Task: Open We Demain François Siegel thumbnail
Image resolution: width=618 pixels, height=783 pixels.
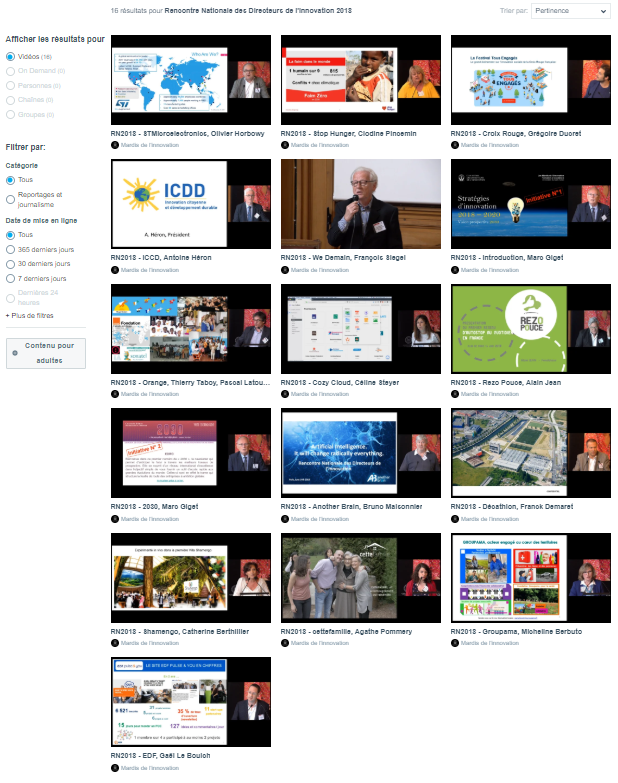Action: tap(361, 204)
